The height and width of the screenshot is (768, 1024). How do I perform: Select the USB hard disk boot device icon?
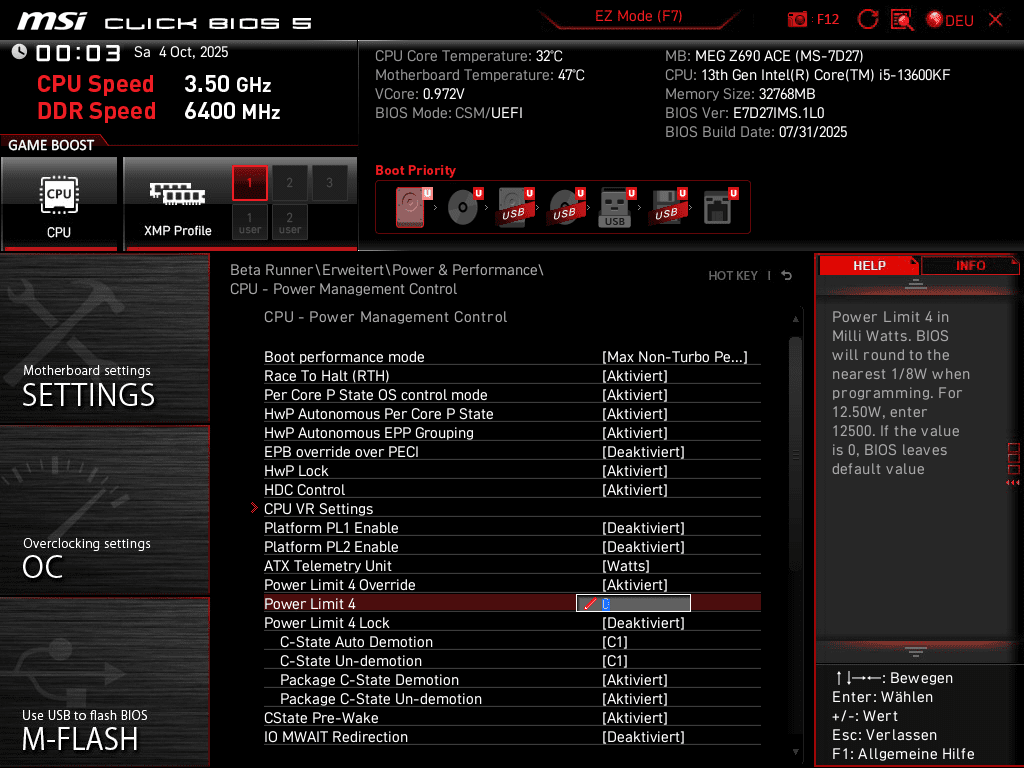515,207
